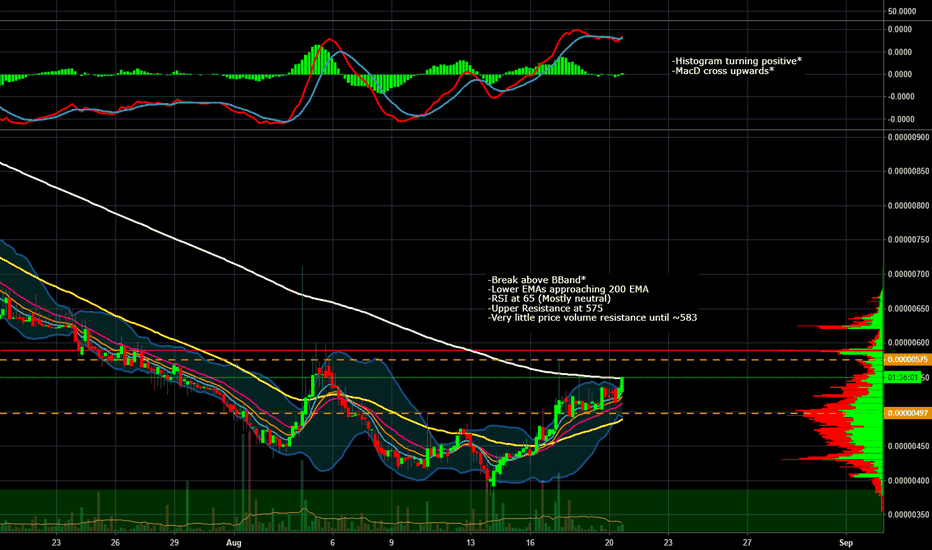Select the "-Histogram turning positive*" annotation text
932x550 pixels.
click(737, 61)
